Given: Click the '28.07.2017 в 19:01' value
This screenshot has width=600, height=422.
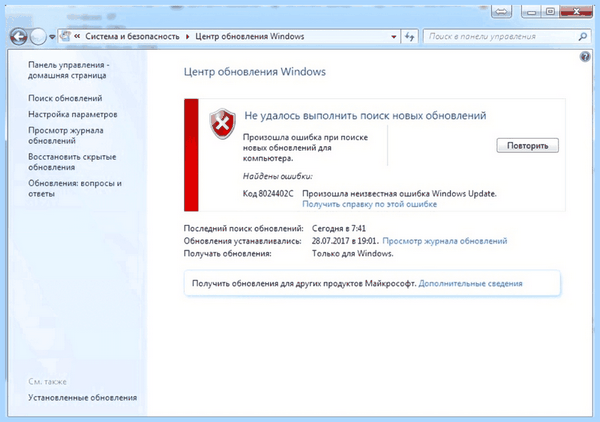Looking at the screenshot, I should [x=345, y=241].
